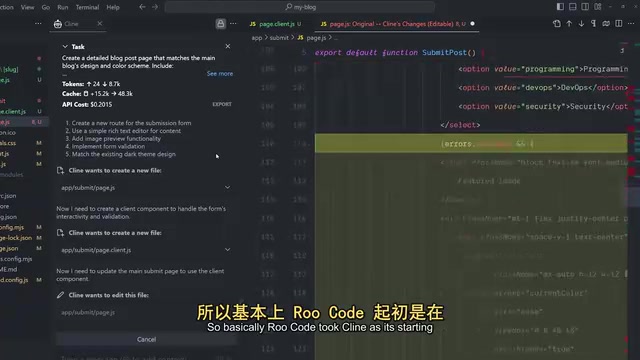Click the submit breadcrumb segment
This screenshot has height=360, width=640.
point(279,38)
